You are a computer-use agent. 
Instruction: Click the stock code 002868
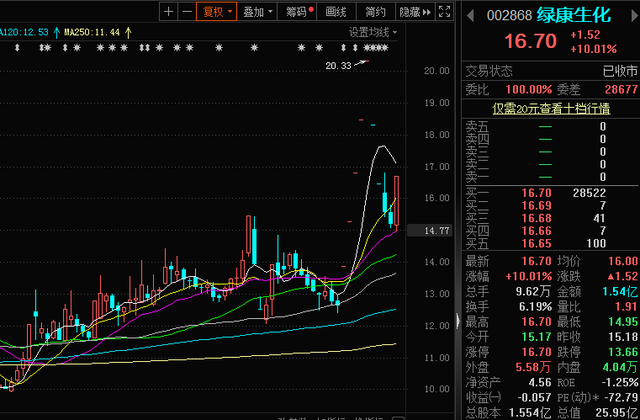(508, 16)
